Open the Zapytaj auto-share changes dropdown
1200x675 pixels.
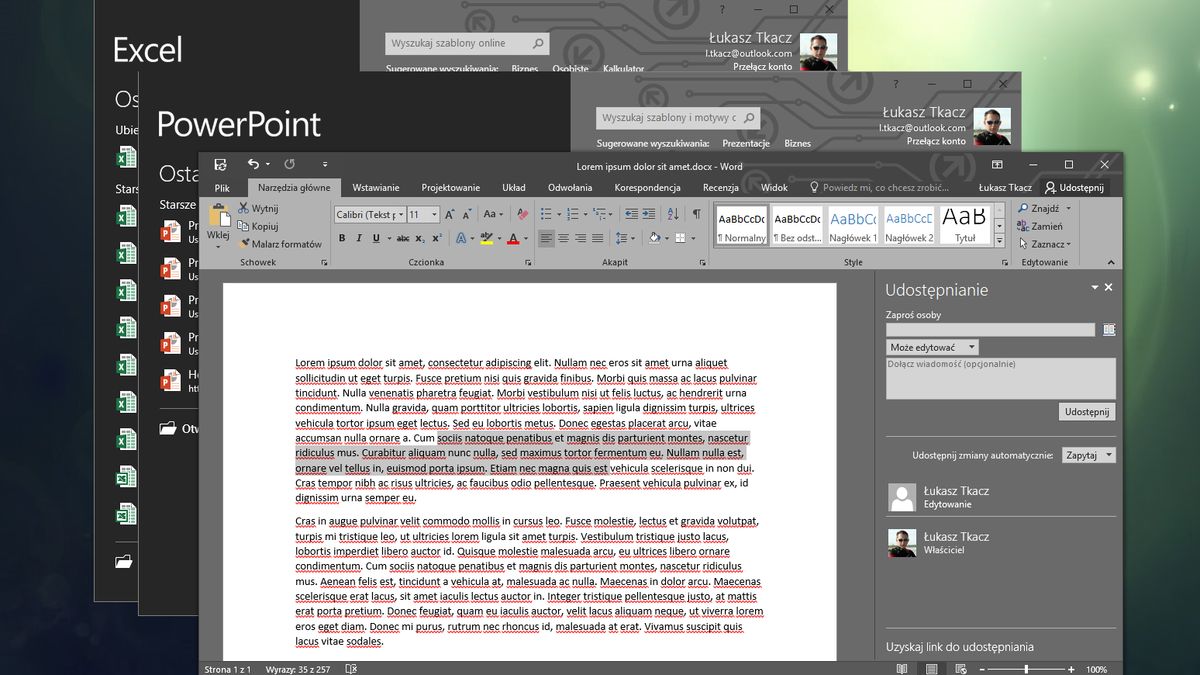(1089, 455)
